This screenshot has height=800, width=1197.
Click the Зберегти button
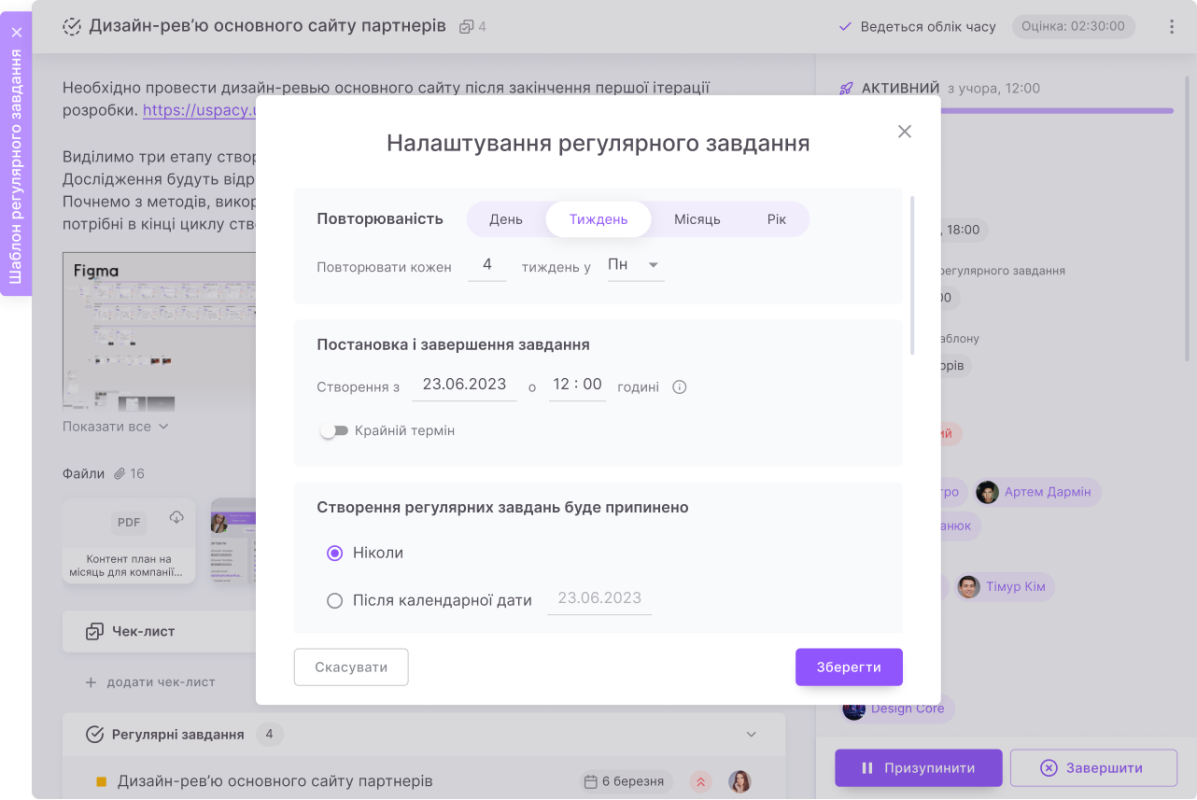[849, 667]
